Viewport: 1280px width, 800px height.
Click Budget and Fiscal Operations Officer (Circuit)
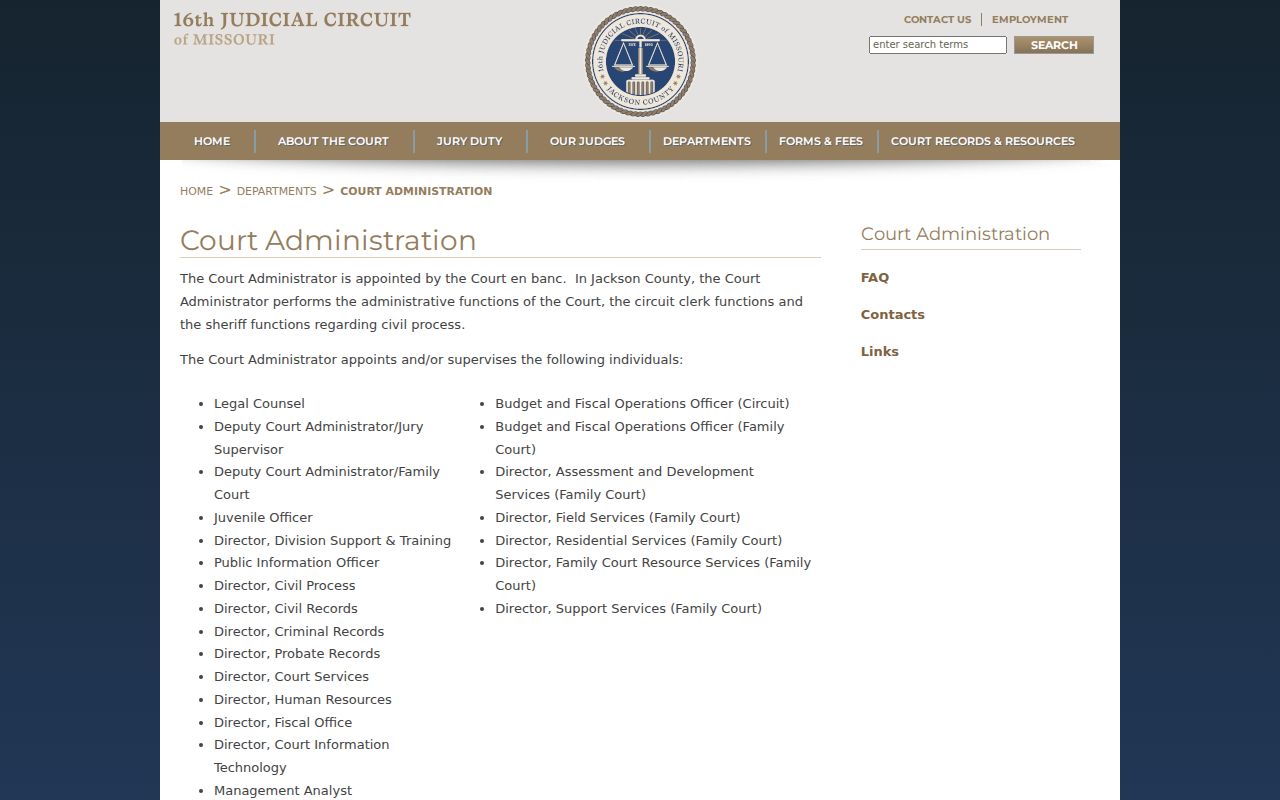[642, 404]
